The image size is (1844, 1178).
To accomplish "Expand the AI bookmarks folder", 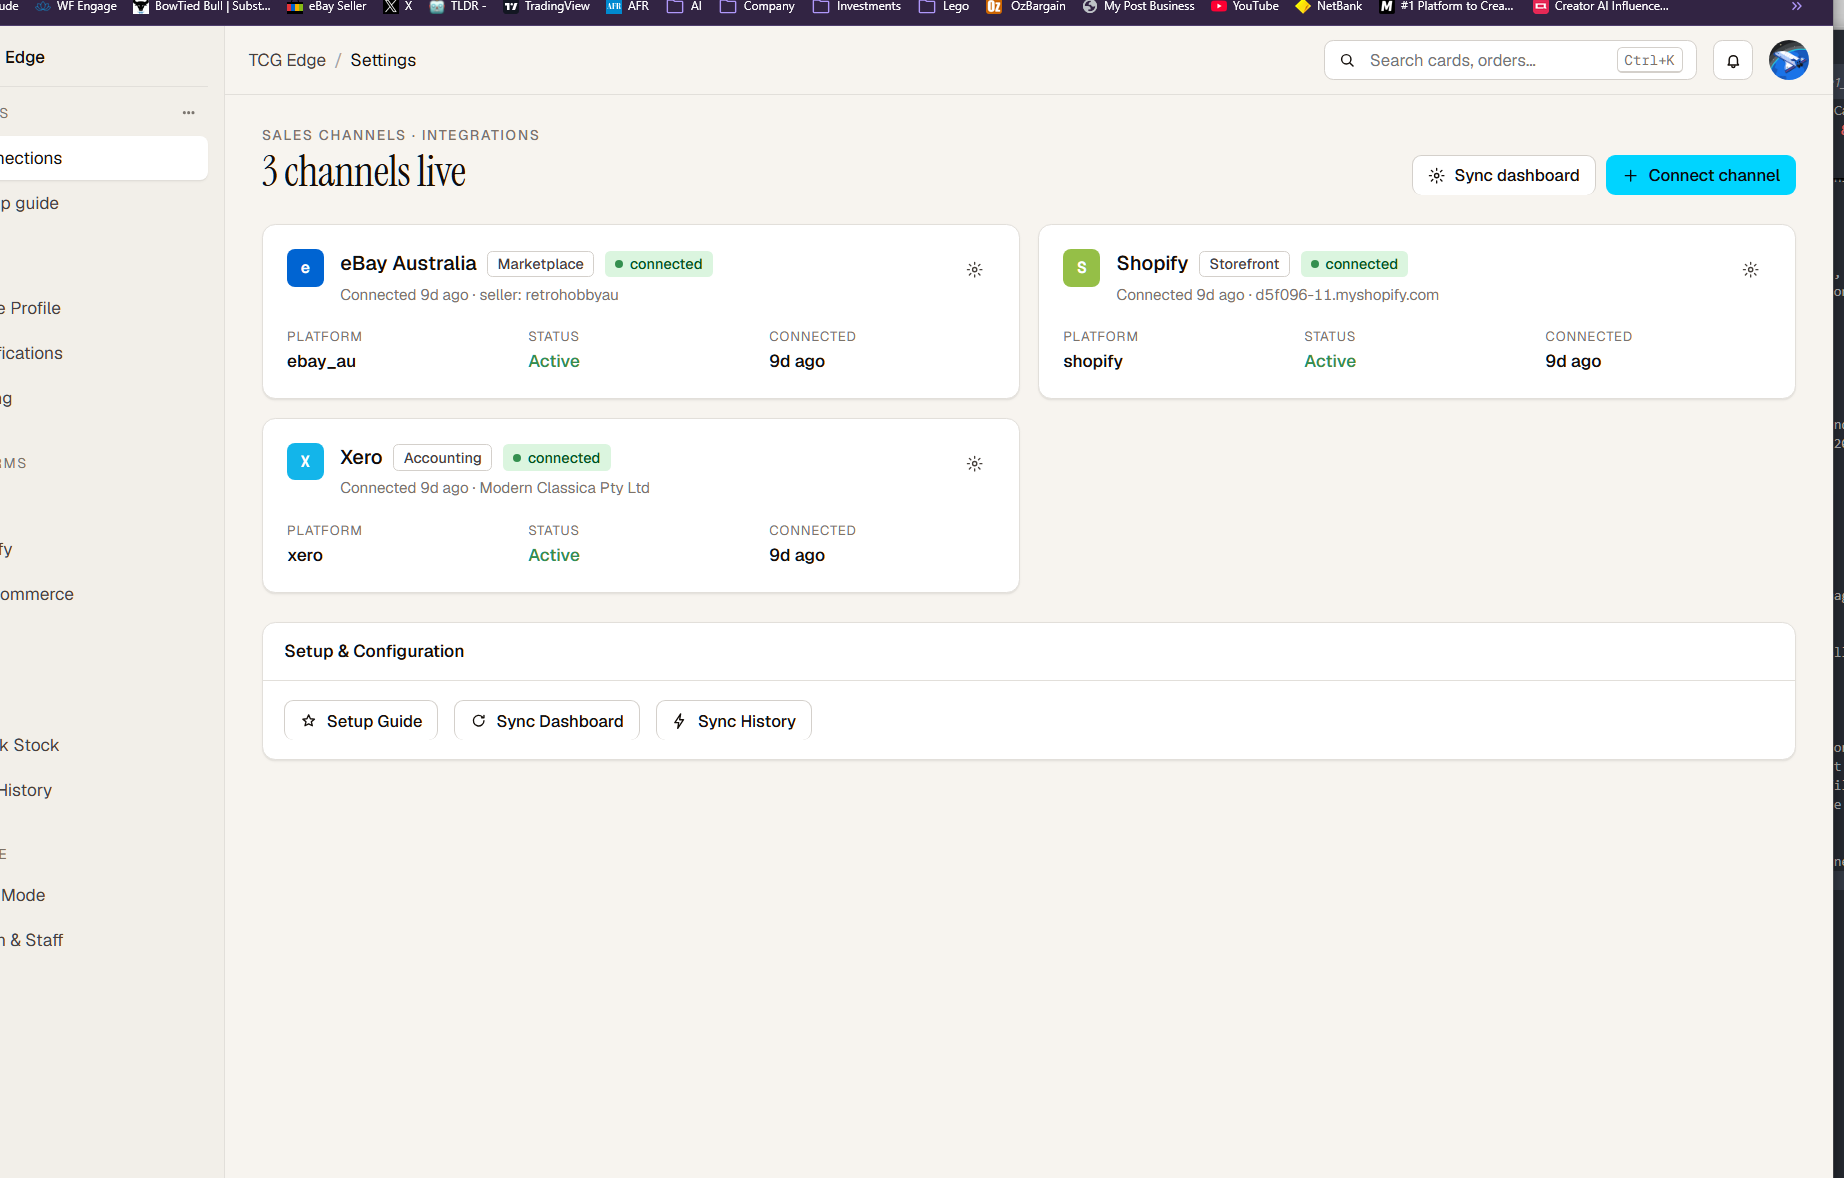I will click(685, 6).
